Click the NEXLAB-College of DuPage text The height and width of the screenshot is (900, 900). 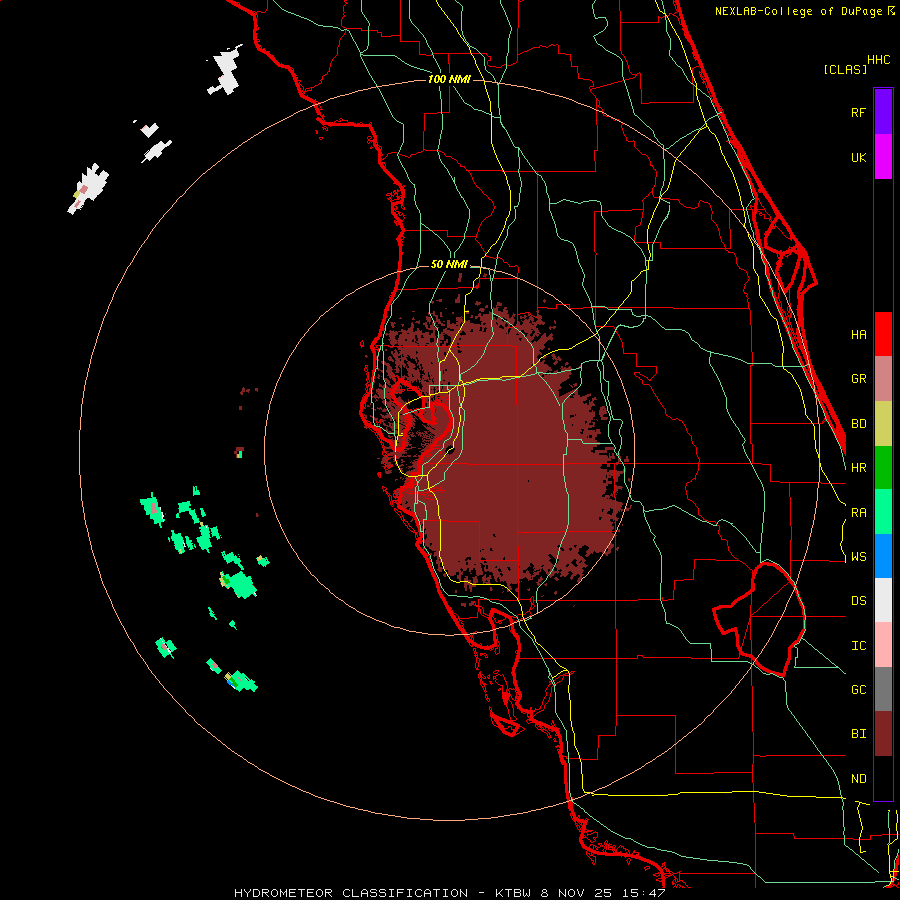[x=800, y=11]
